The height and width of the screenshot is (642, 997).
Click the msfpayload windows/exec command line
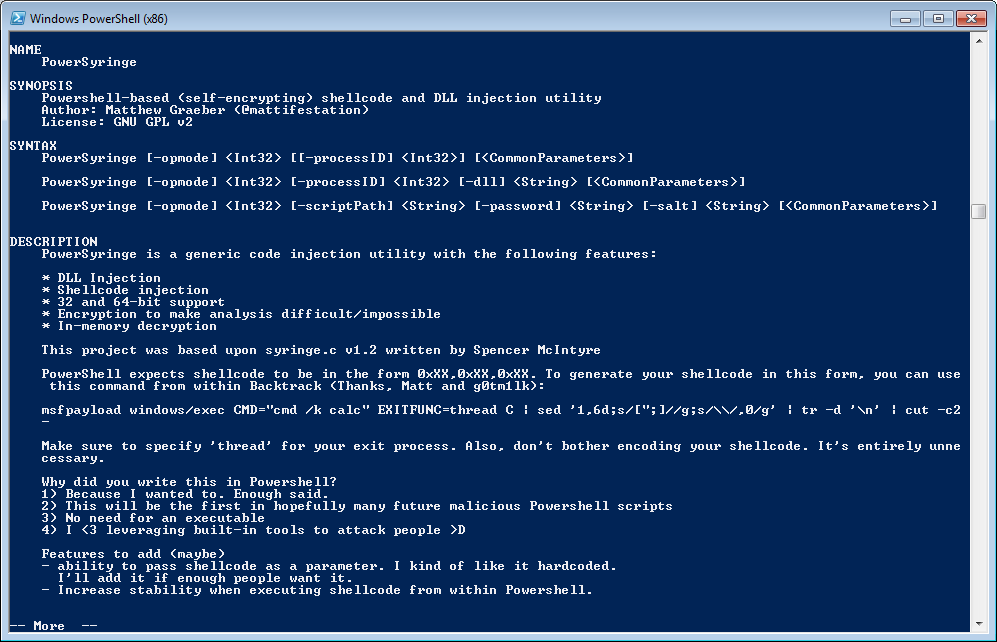click(x=501, y=410)
